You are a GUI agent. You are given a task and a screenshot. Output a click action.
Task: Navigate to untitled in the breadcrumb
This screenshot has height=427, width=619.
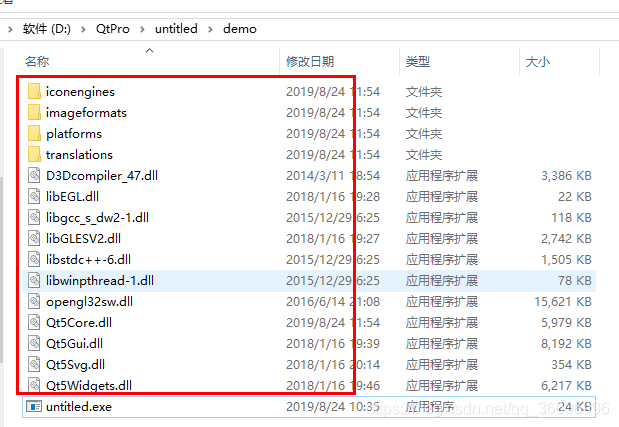176,29
